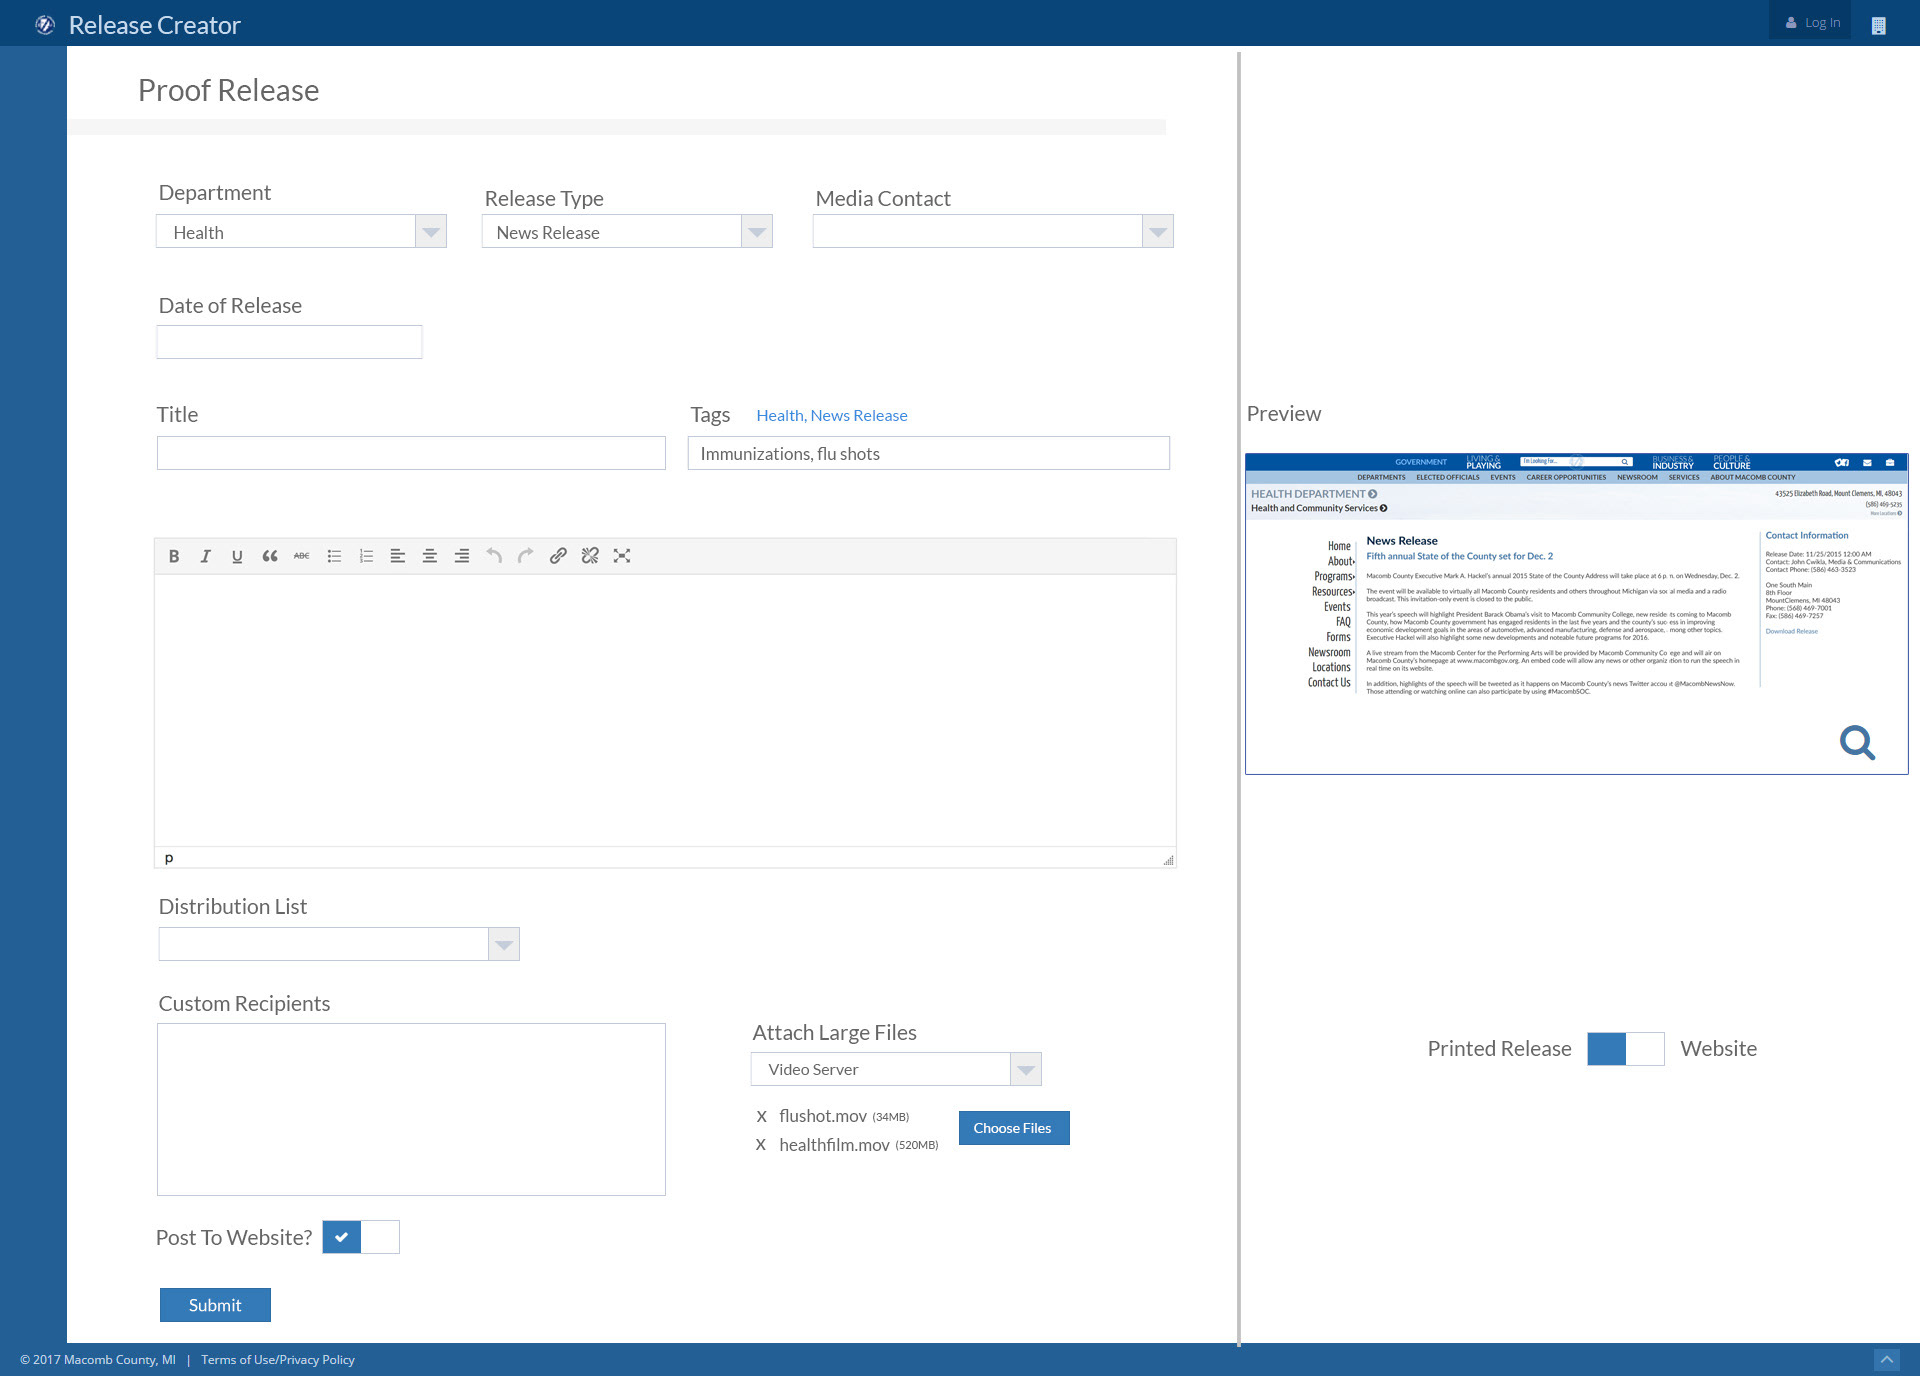1920x1377 pixels.
Task: Switch preview between Printed Release and Website
Action: coord(1625,1049)
